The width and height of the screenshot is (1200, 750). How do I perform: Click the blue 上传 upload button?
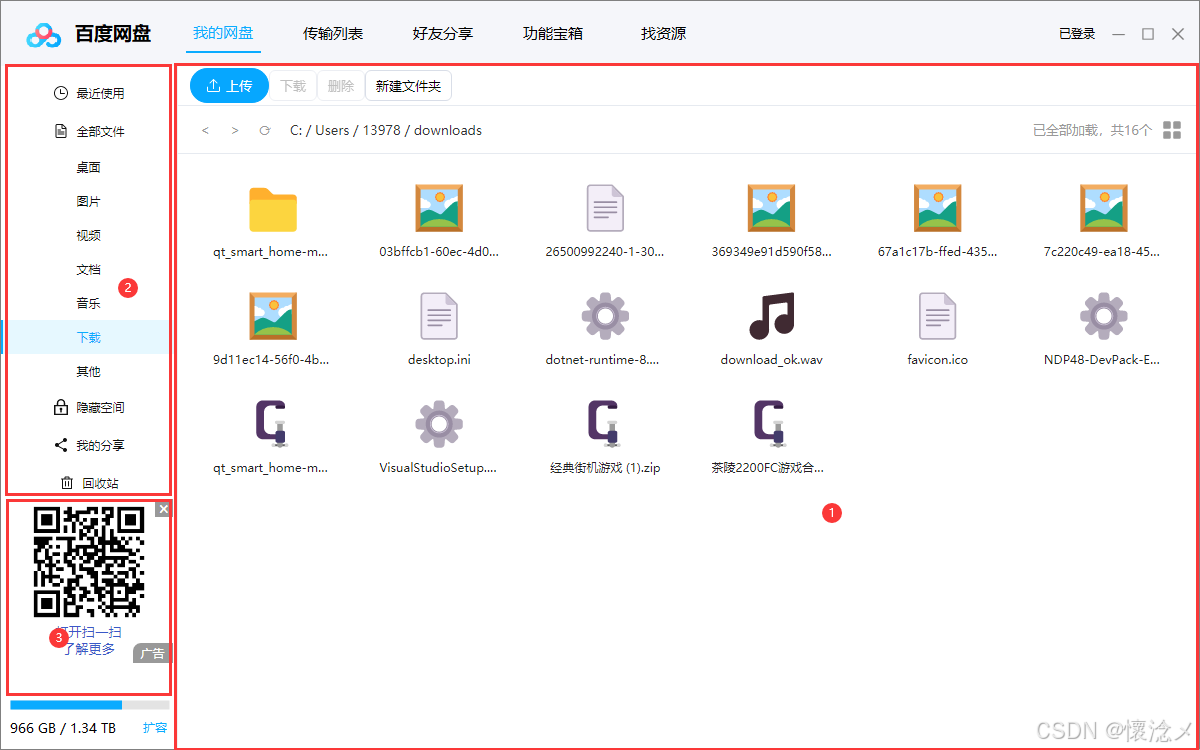[x=229, y=86]
